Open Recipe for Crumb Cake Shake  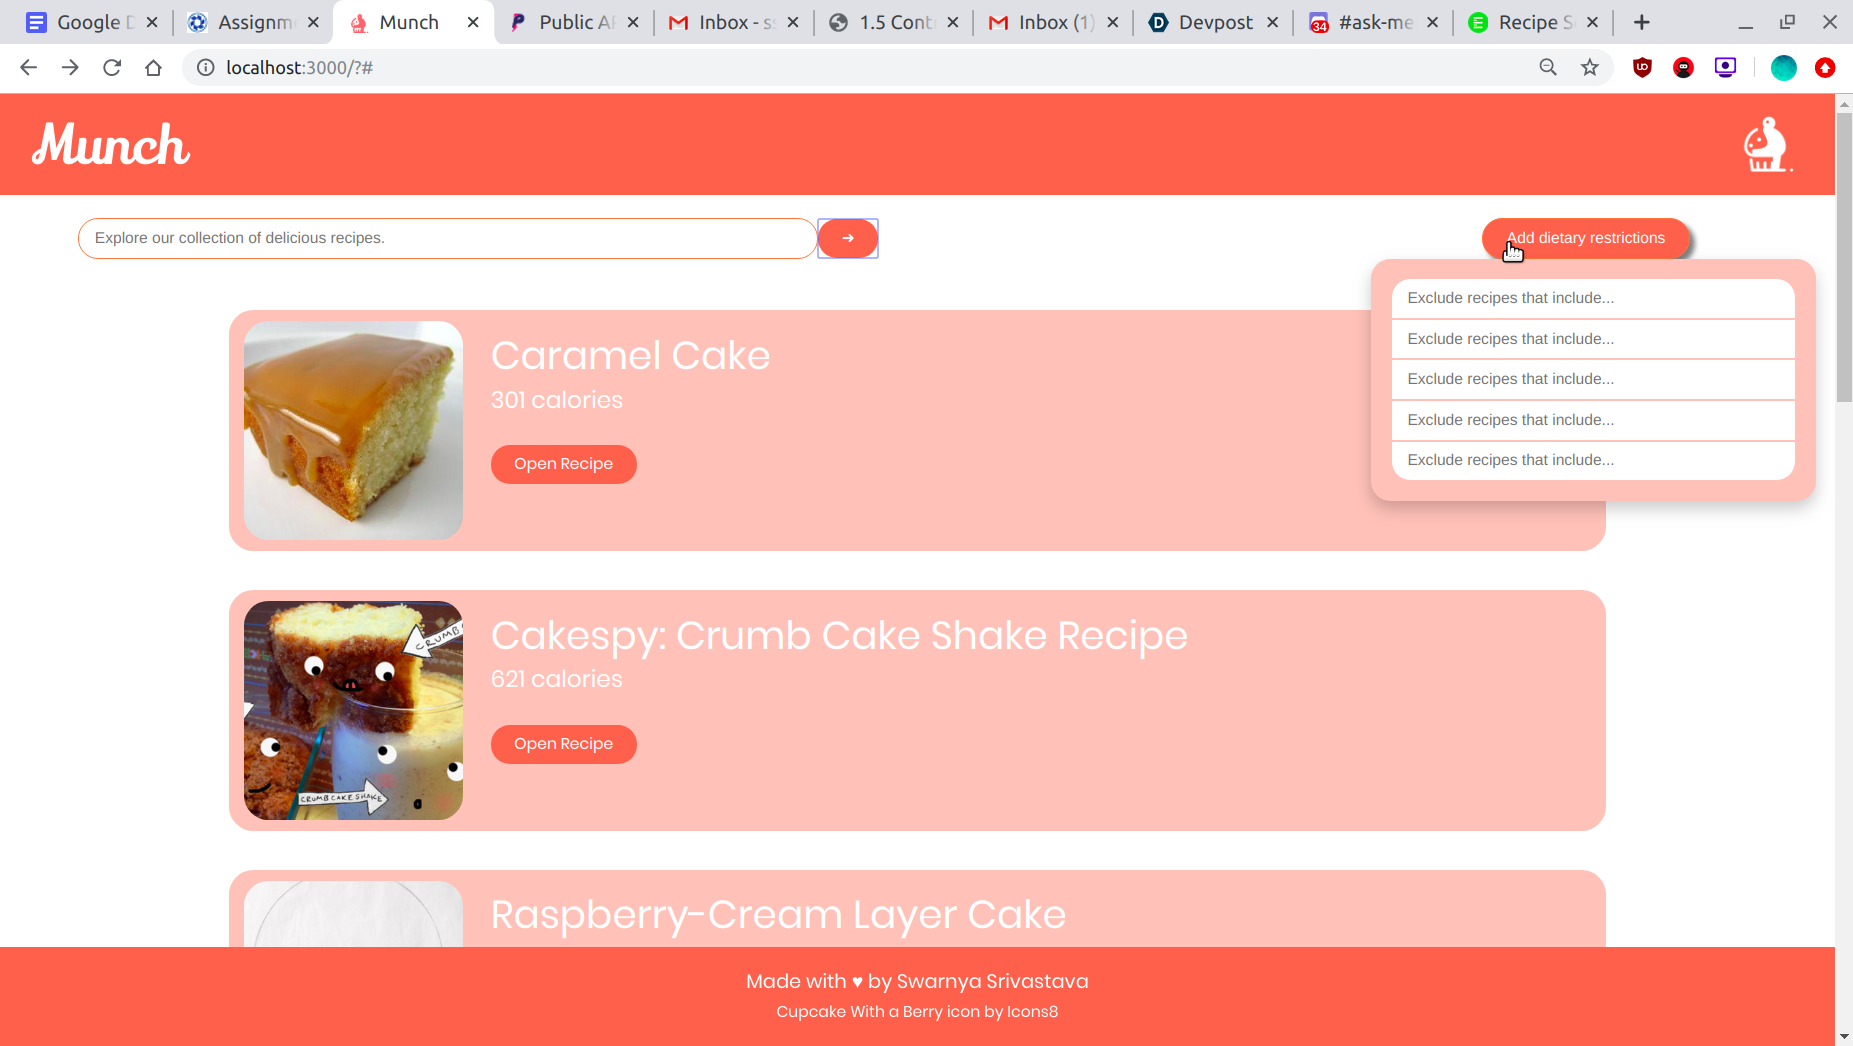coord(564,744)
